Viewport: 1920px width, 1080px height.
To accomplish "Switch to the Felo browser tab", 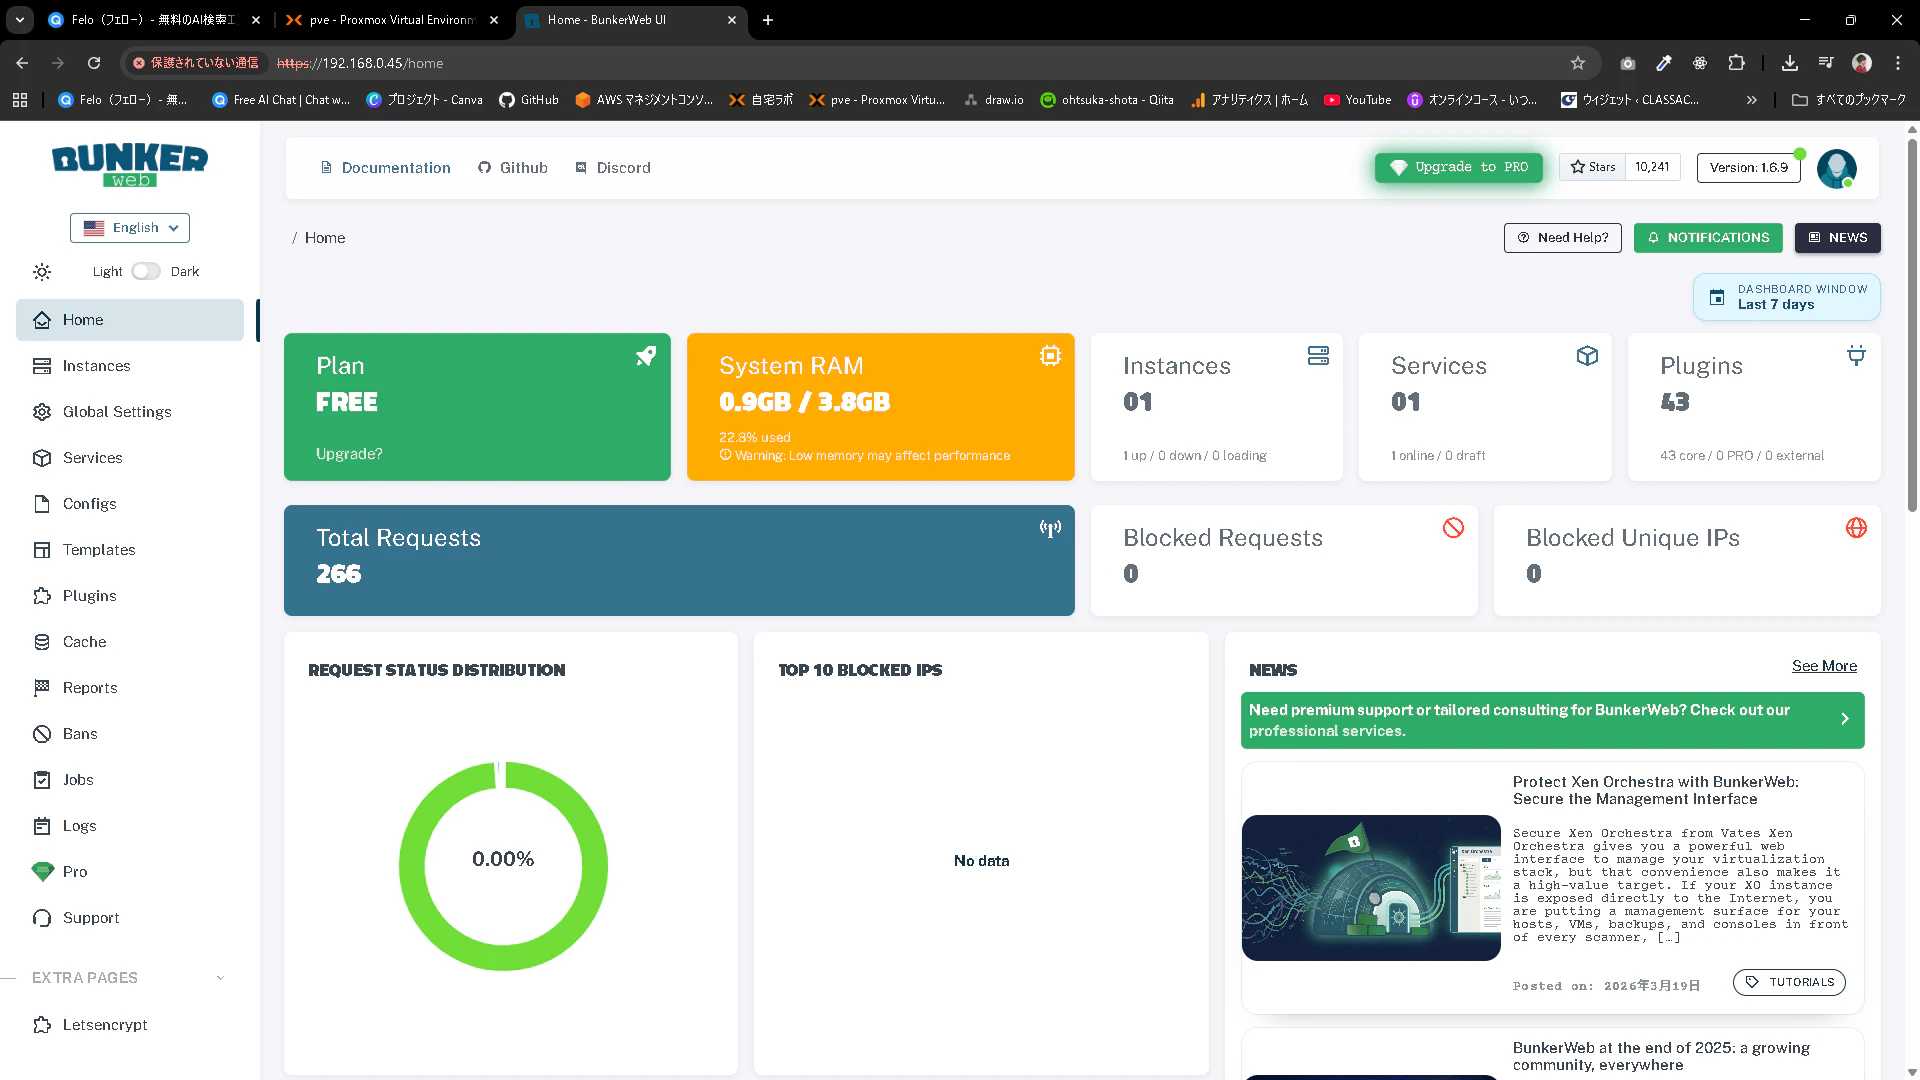I will [x=155, y=20].
